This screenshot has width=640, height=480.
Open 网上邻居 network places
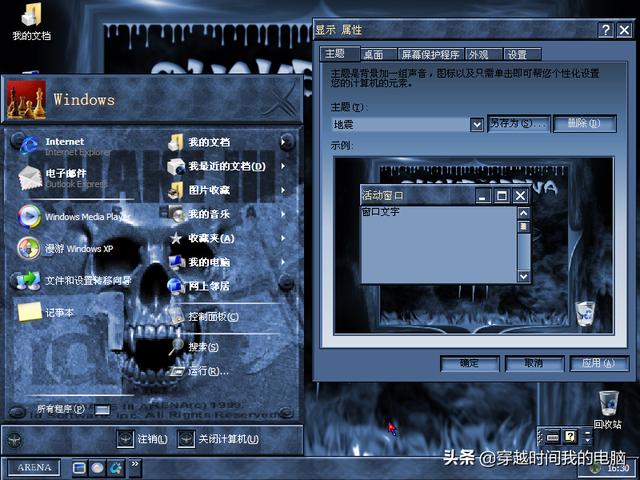[200, 286]
